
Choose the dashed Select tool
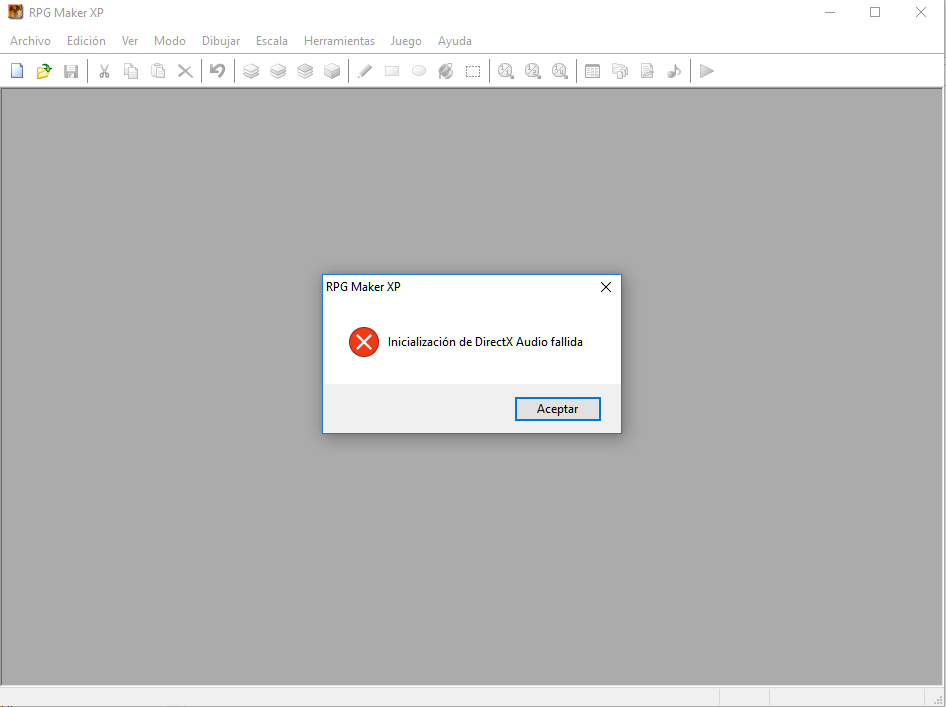(x=473, y=71)
